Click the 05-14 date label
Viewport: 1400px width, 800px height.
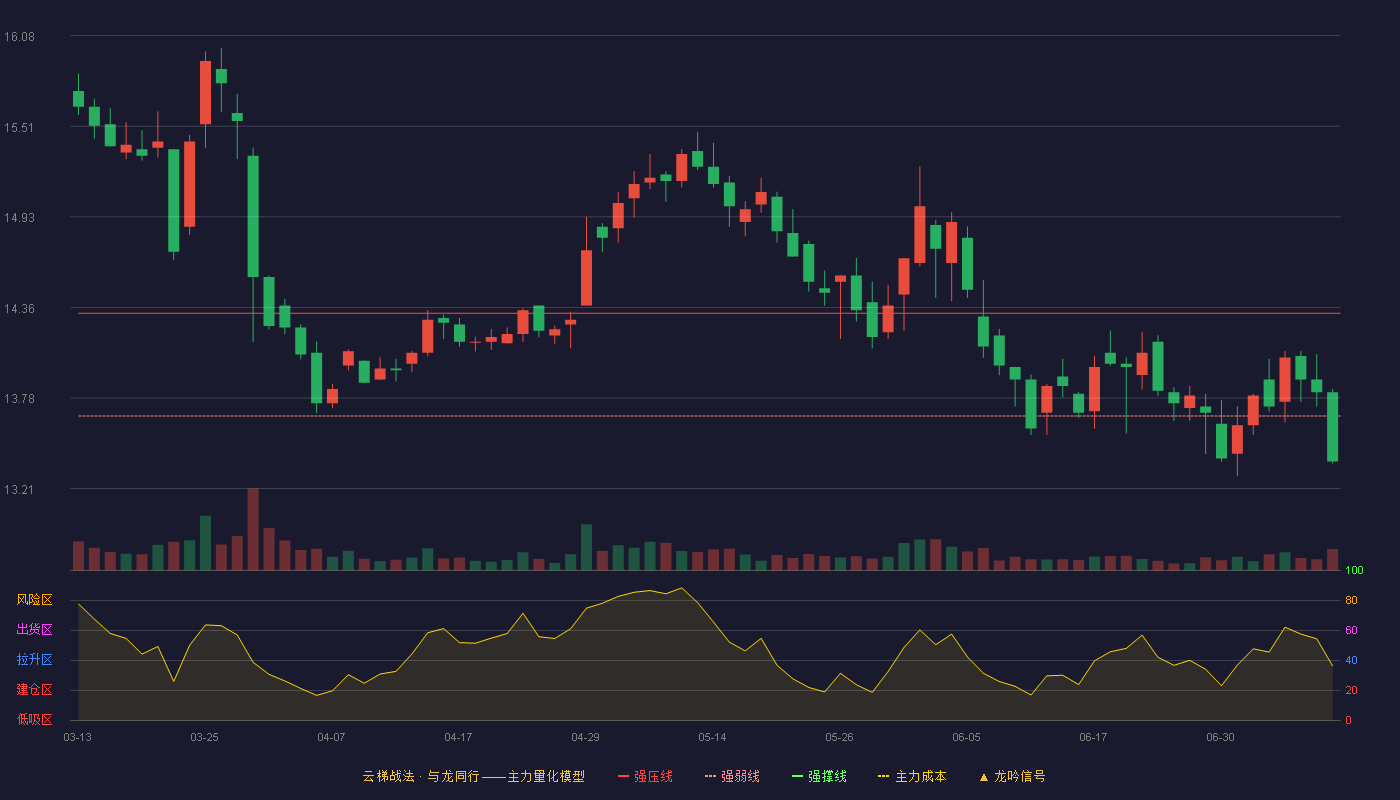(712, 737)
